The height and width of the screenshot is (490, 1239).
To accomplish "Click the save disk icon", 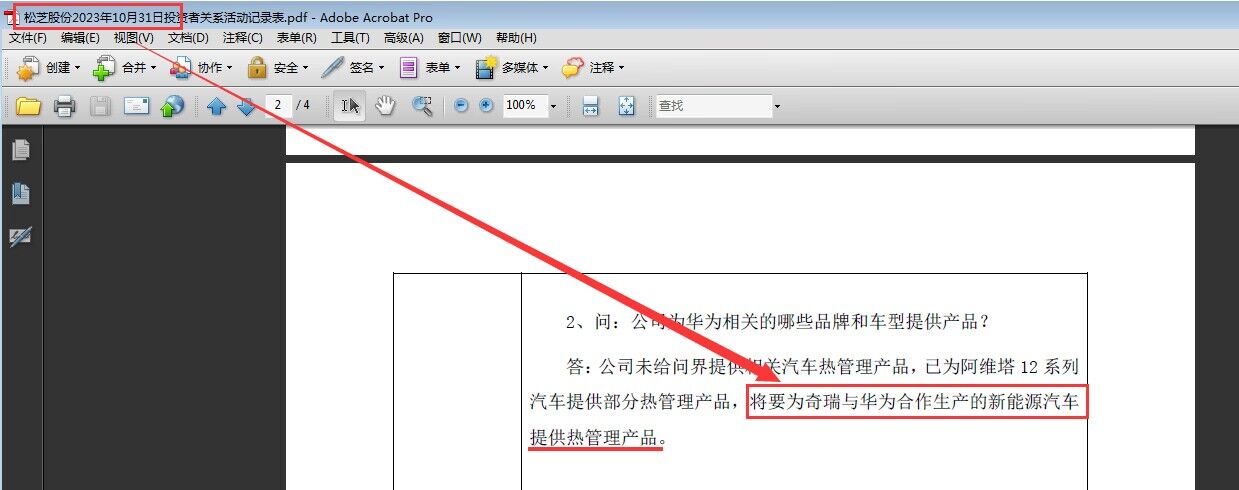I will click(x=100, y=106).
